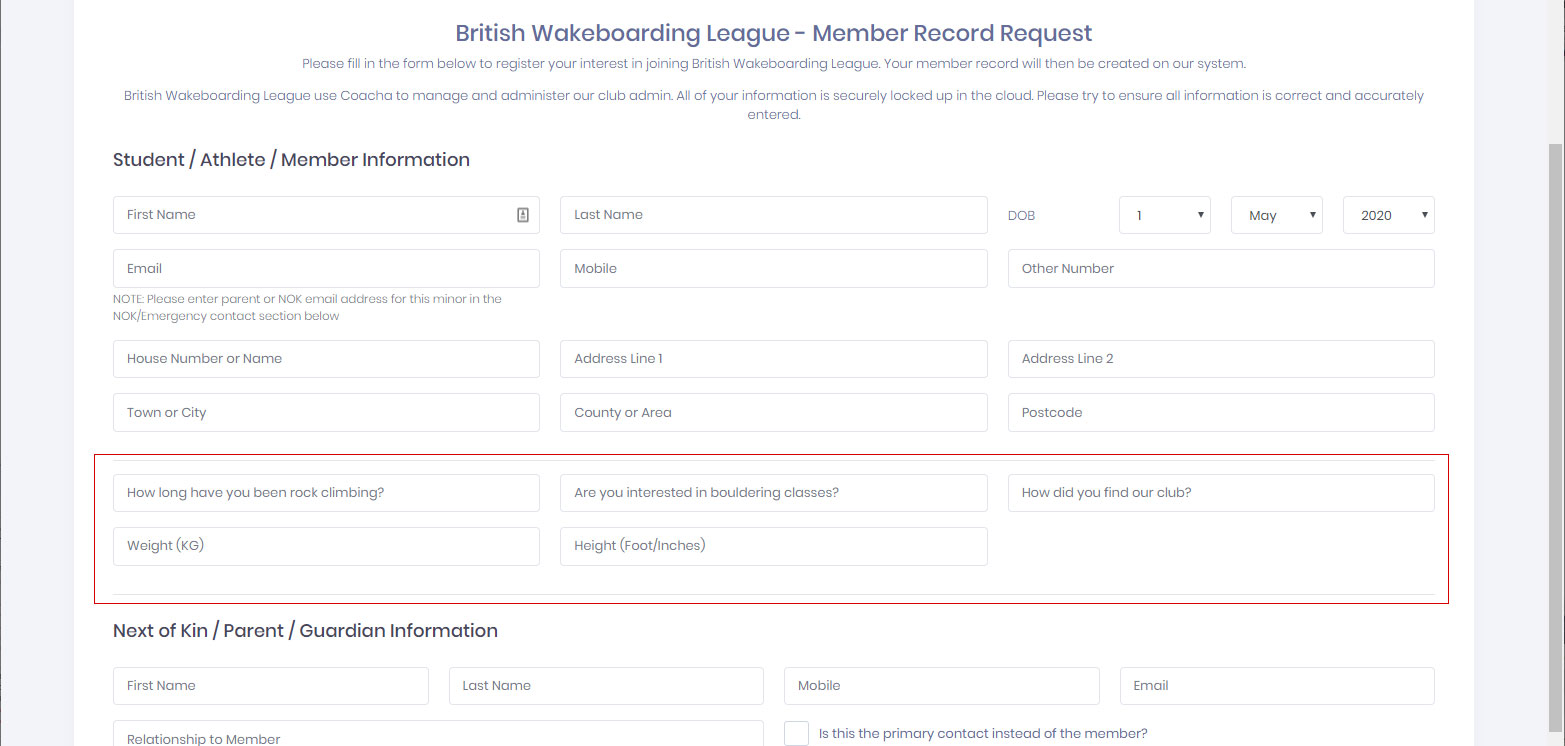Tick the primary contact checkbox

pos(796,733)
